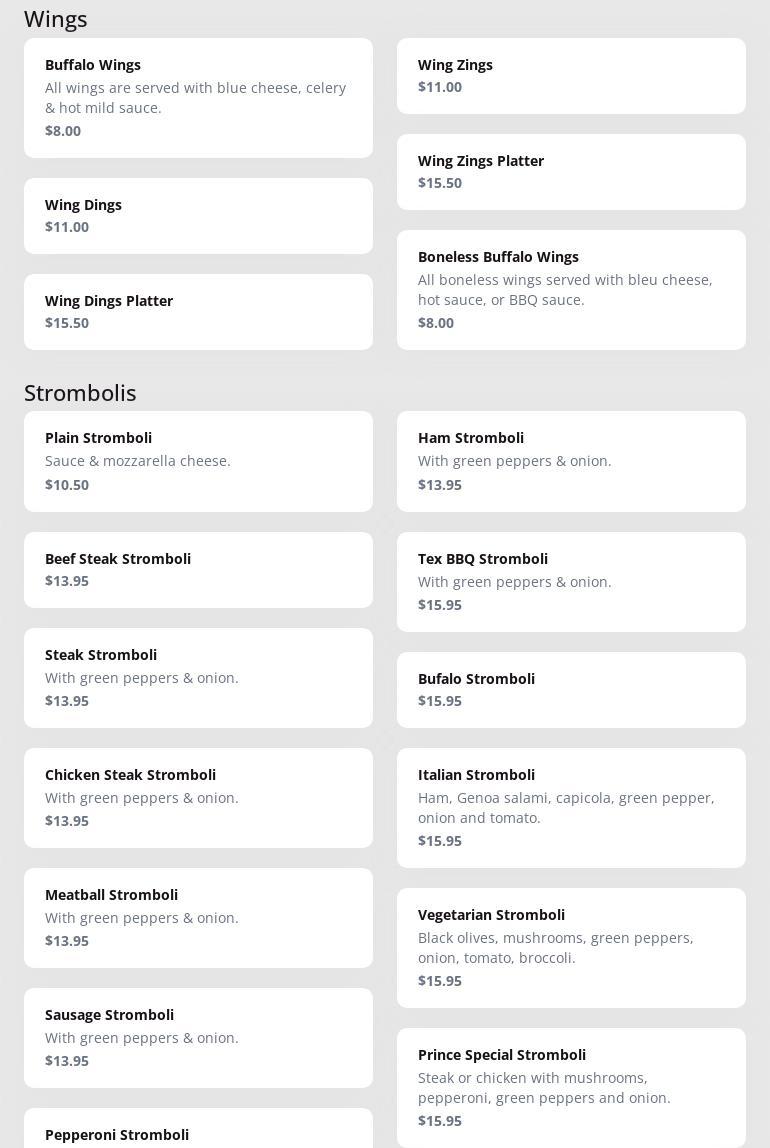
Task: Click the Steak Stromboli card
Action: (198, 678)
